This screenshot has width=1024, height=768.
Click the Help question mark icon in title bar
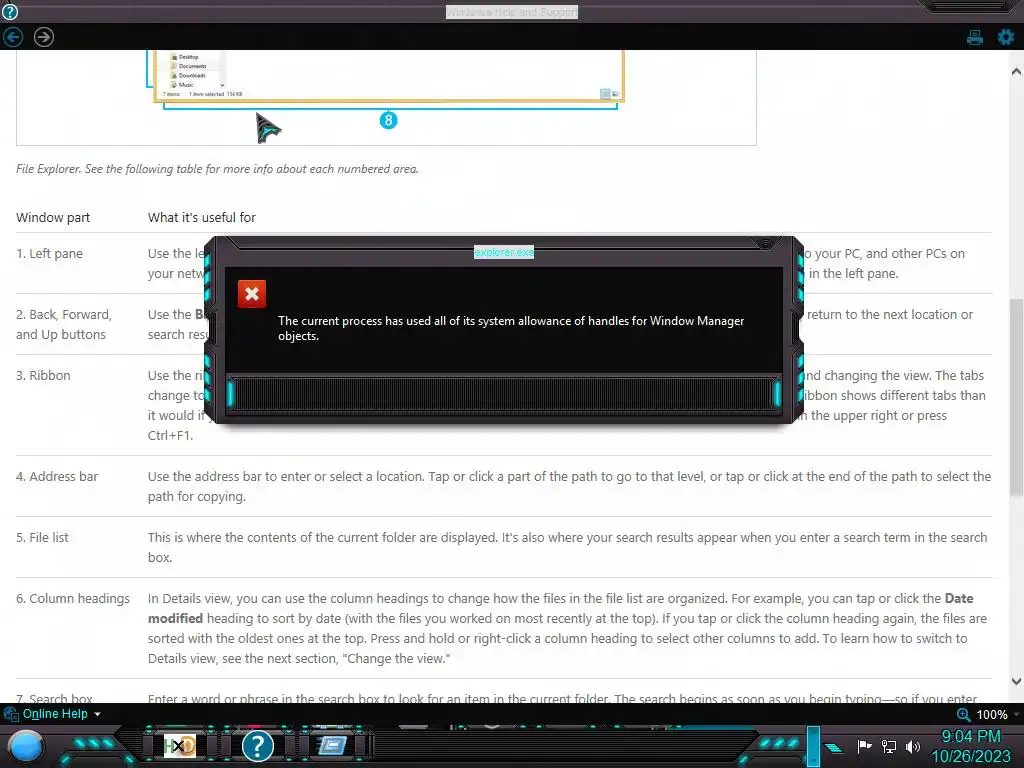pos(10,11)
